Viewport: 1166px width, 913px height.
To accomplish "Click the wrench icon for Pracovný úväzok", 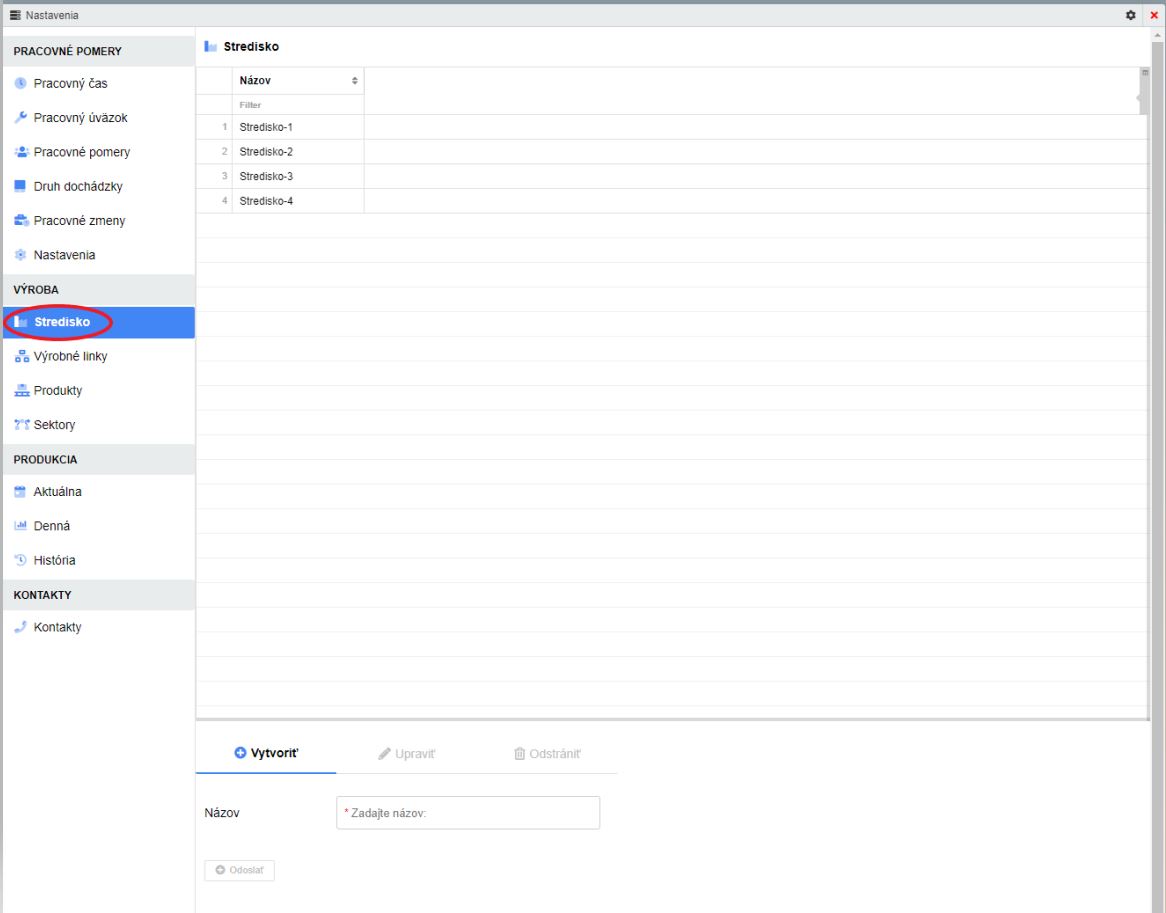I will pyautogui.click(x=20, y=118).
